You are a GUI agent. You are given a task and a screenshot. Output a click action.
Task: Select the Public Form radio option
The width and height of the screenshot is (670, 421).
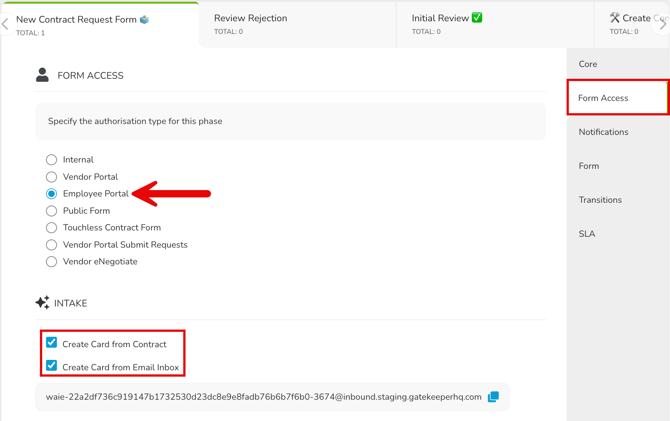(x=51, y=211)
